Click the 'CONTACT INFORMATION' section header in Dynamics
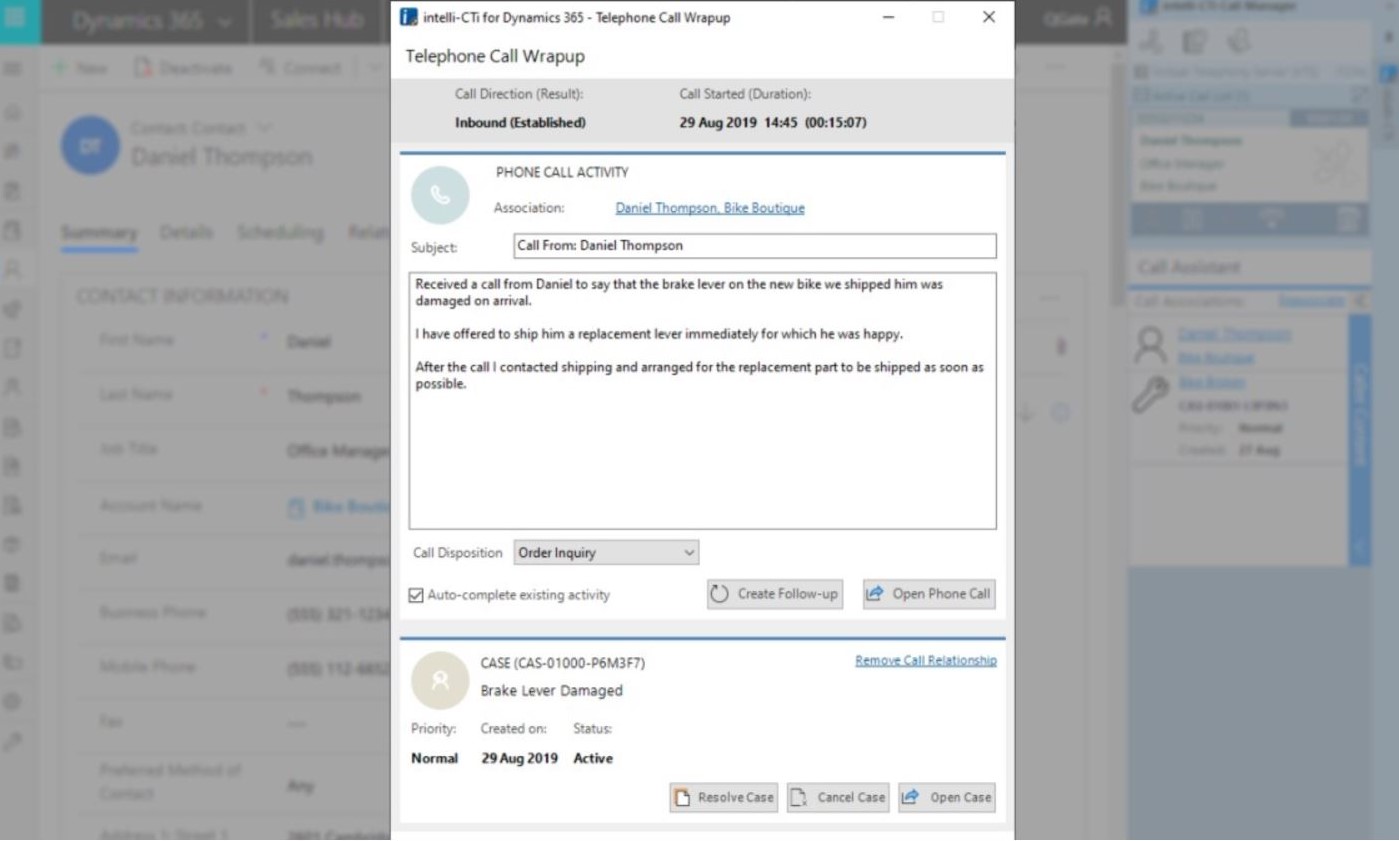This screenshot has width=1399, height=841. pyautogui.click(x=183, y=297)
